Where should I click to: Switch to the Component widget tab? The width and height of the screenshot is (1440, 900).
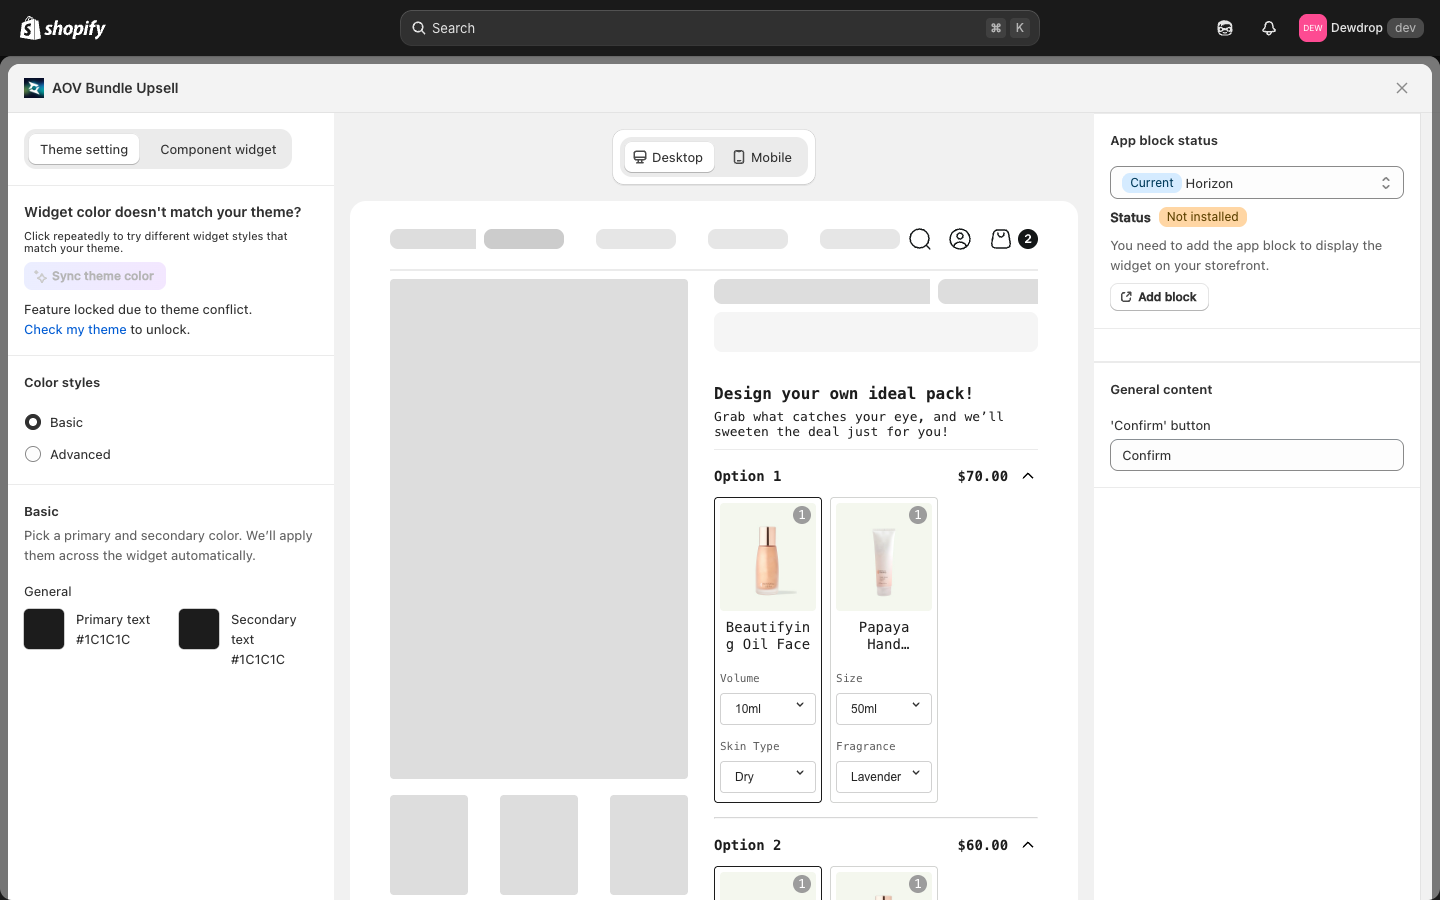click(x=218, y=149)
